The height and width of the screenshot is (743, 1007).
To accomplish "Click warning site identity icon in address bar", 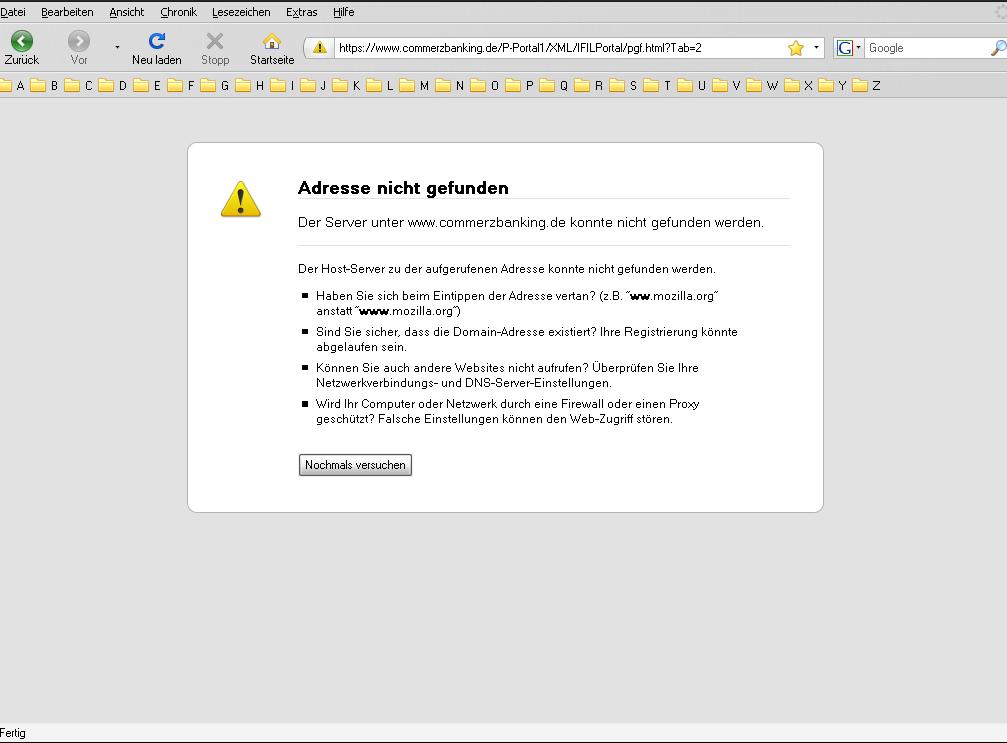I will 319,48.
